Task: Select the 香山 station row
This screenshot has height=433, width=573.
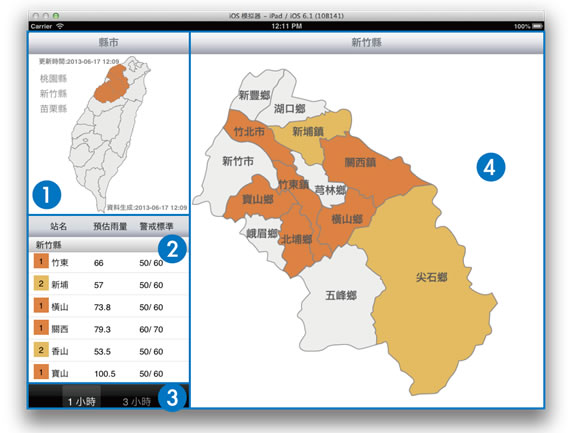Action: click(109, 351)
